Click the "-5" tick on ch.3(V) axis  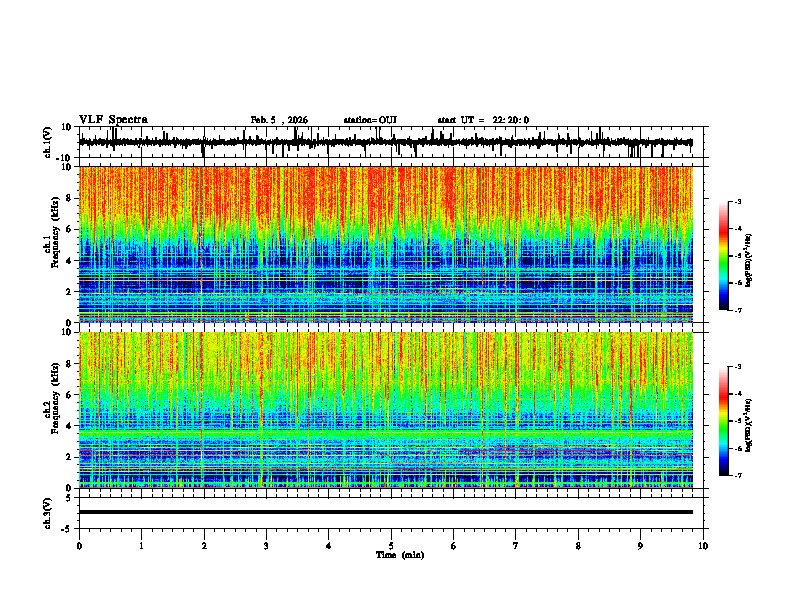click(x=68, y=529)
